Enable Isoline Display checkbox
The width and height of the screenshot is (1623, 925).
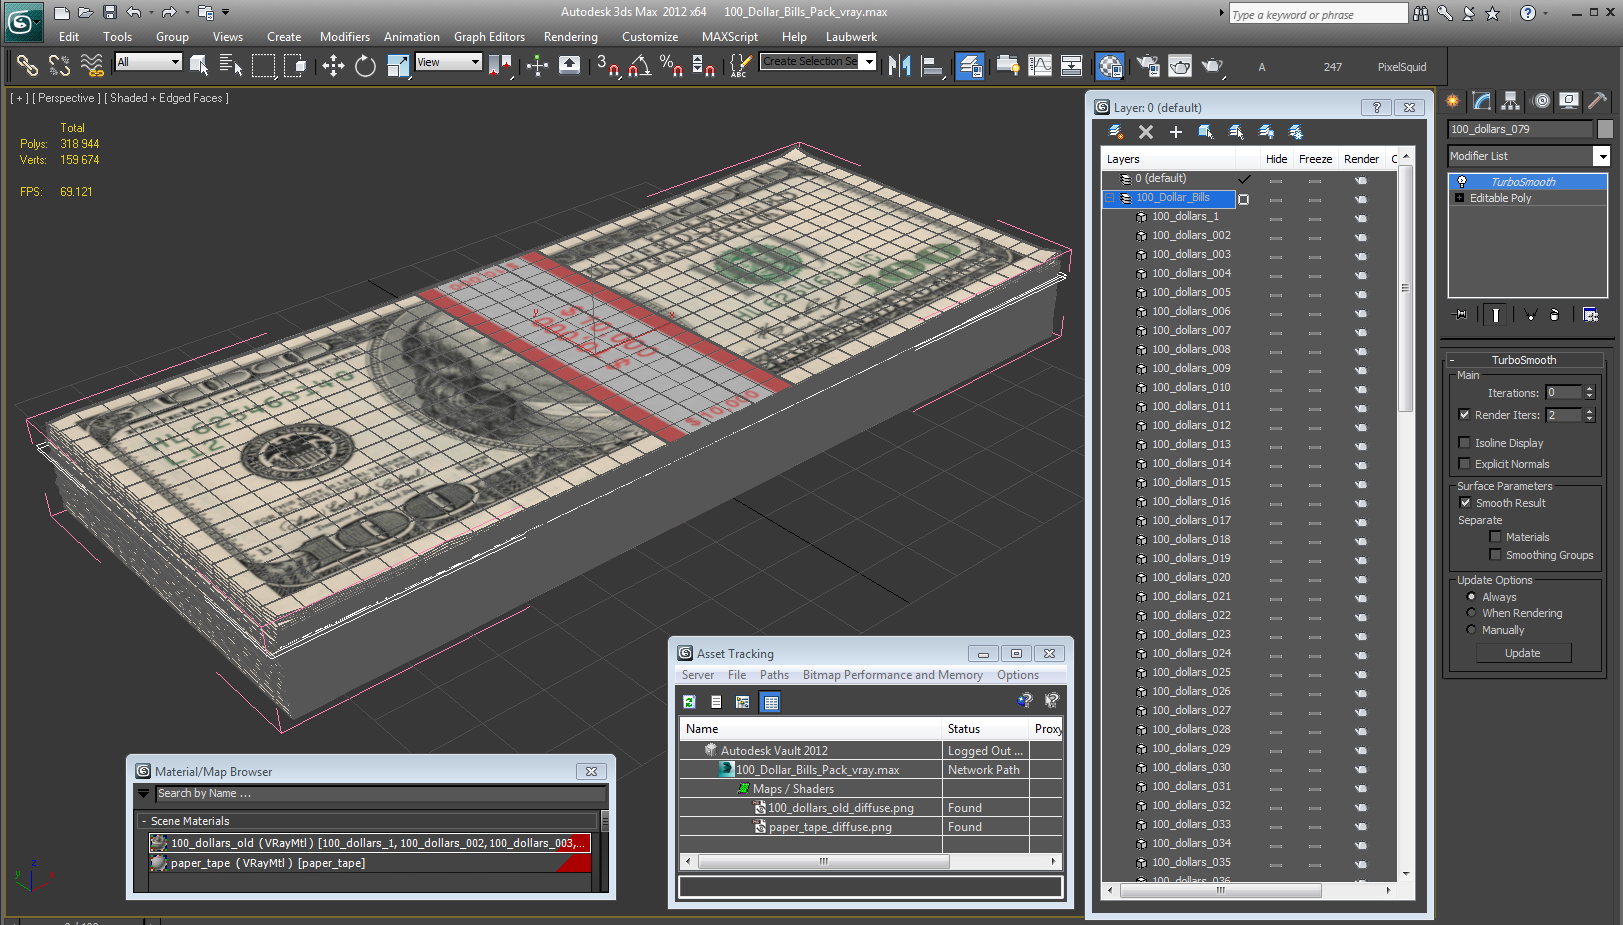pos(1464,443)
